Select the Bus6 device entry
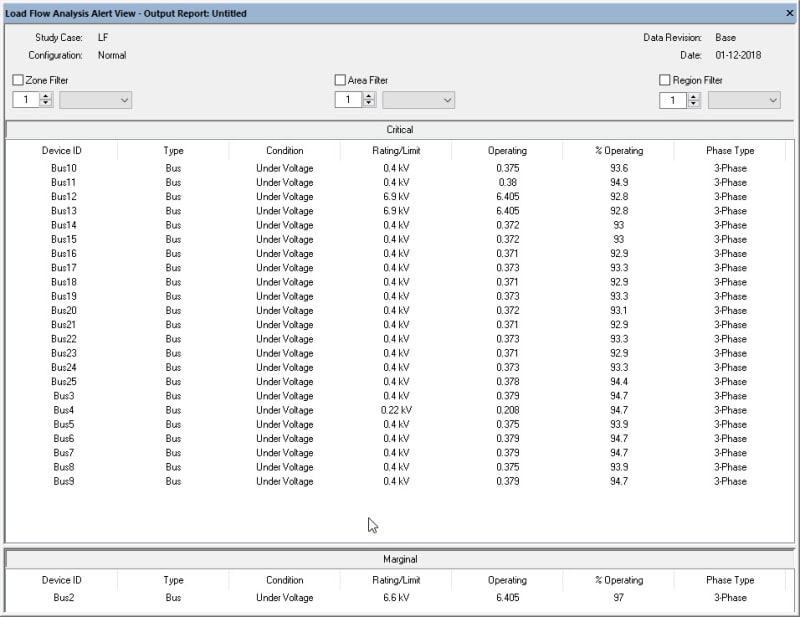The height and width of the screenshot is (617, 800). click(64, 439)
